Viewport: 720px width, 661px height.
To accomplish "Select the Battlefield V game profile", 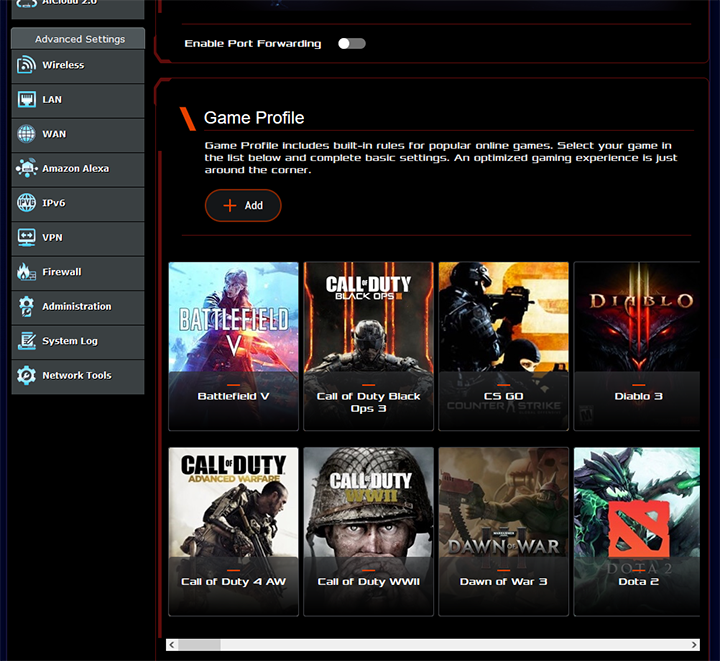I will pyautogui.click(x=233, y=346).
